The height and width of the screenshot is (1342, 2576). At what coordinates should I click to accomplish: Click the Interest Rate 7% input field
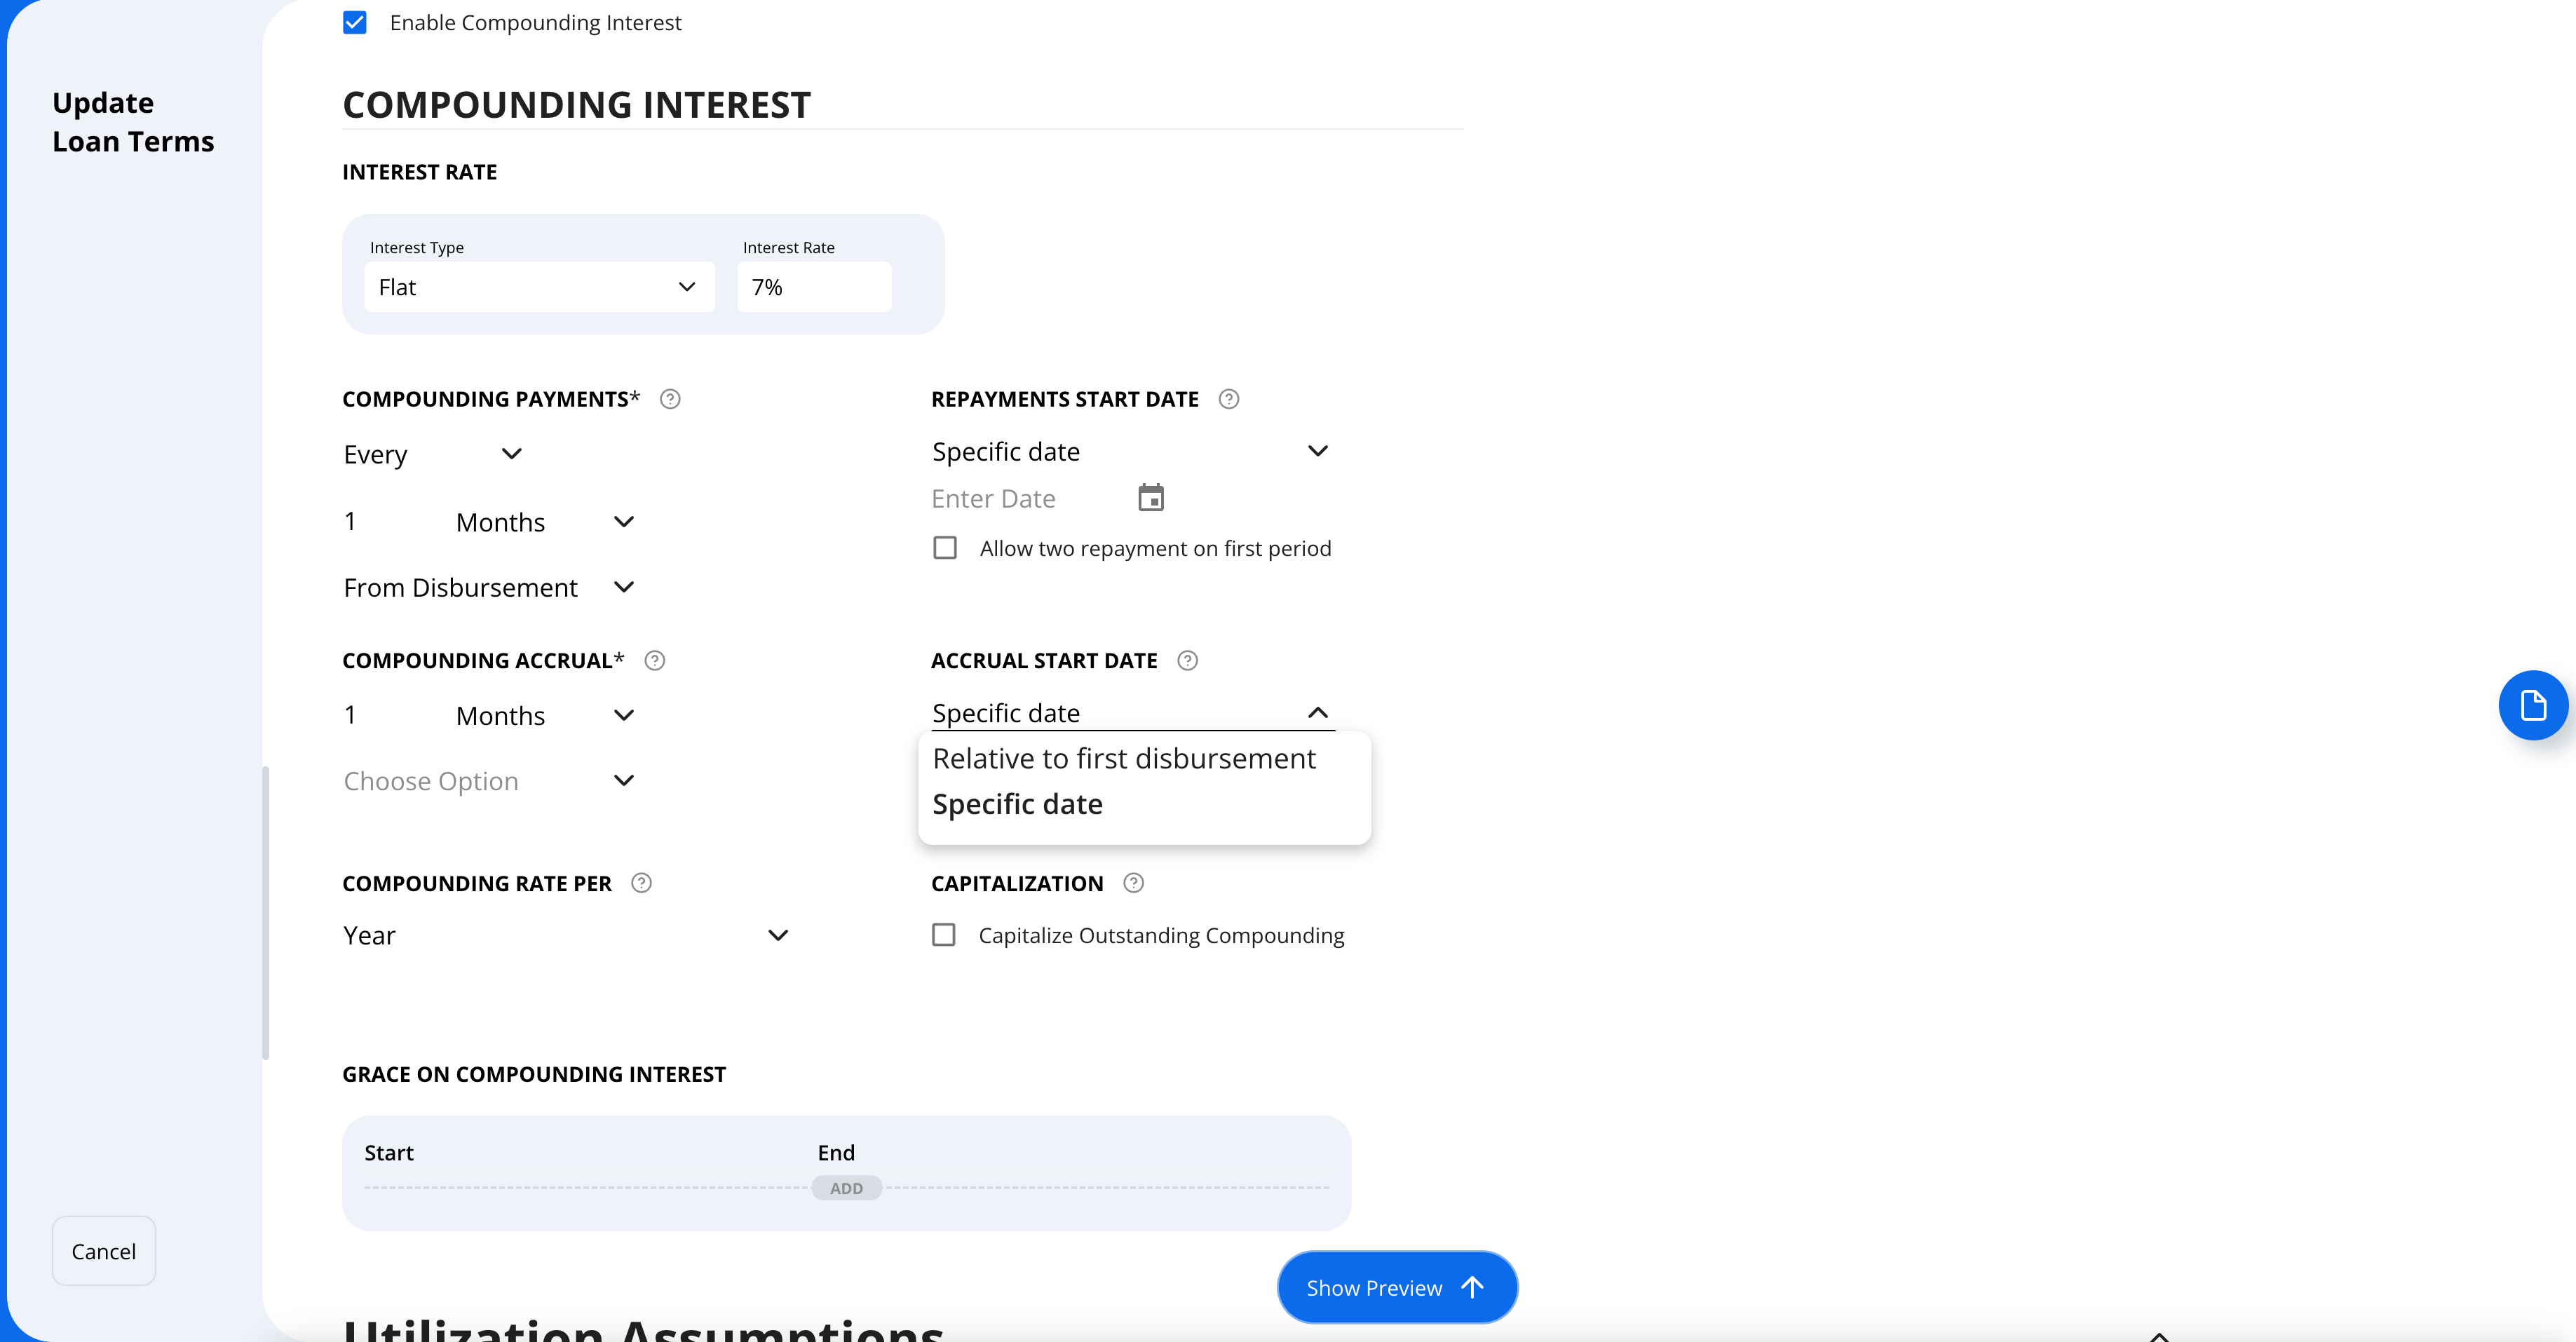(x=814, y=287)
